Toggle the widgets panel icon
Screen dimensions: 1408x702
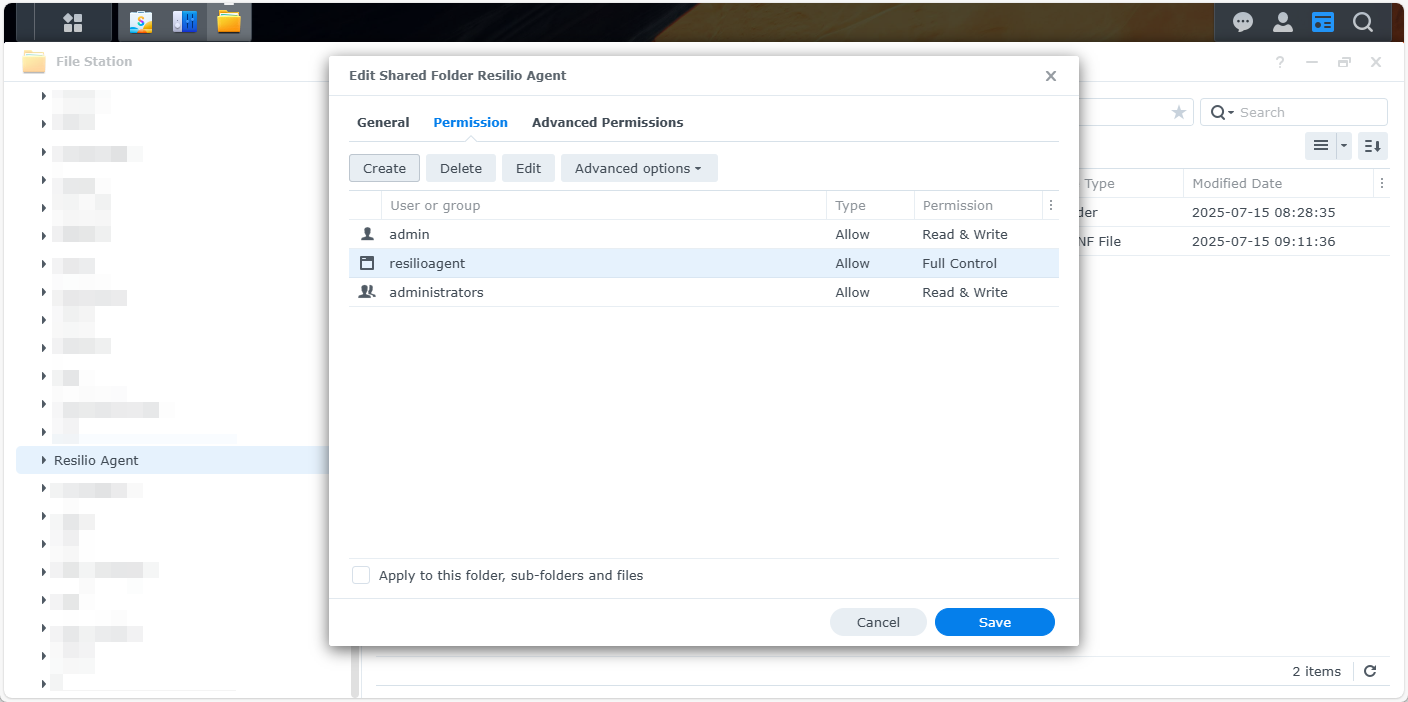coord(1323,22)
